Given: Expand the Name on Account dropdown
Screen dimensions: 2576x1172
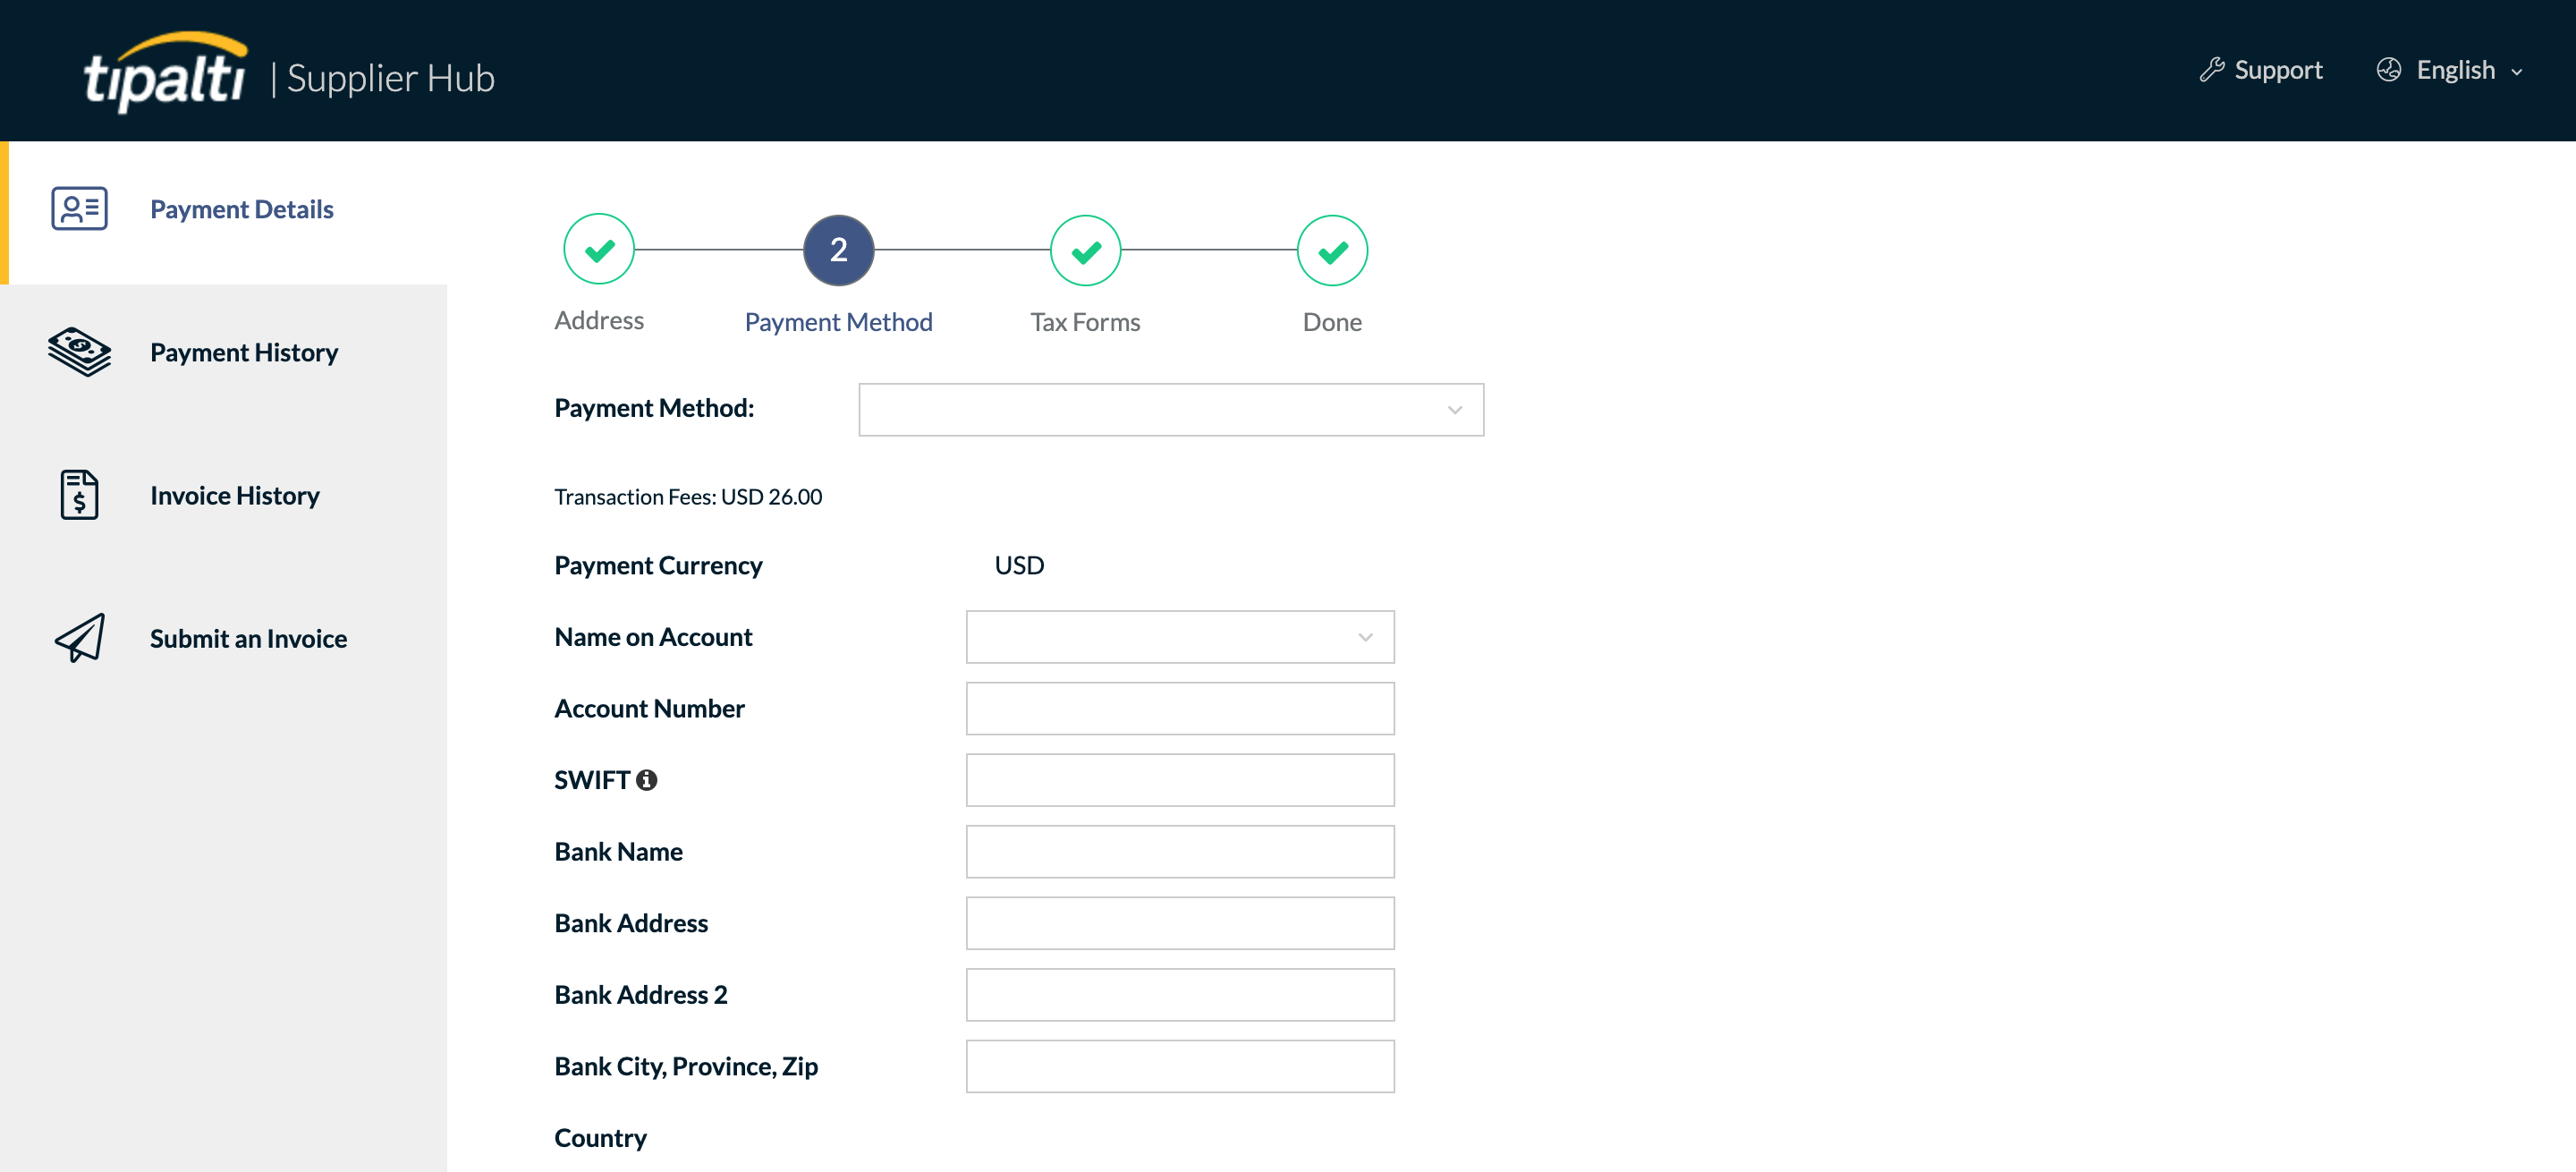Looking at the screenshot, I should tap(1179, 637).
